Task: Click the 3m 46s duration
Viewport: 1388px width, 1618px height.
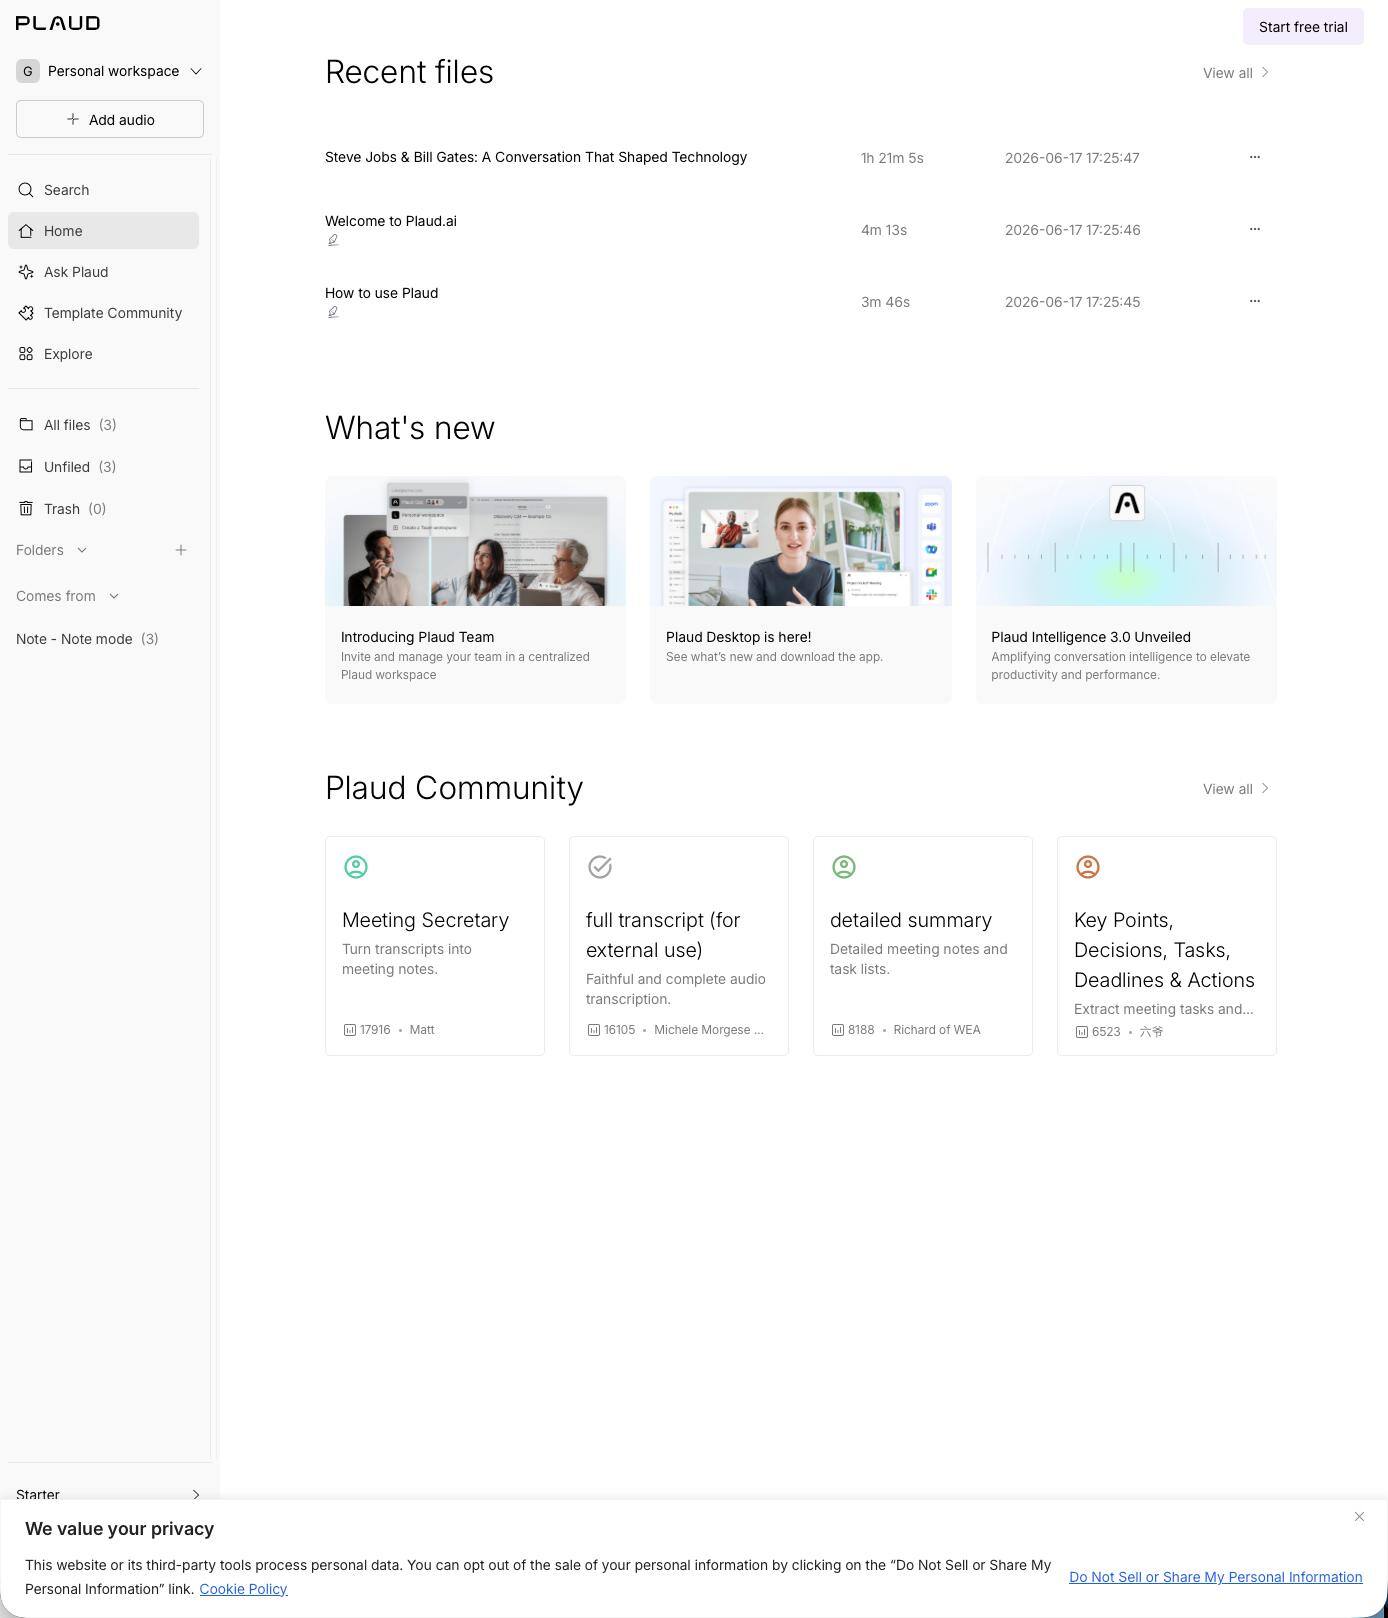Action: coord(885,302)
